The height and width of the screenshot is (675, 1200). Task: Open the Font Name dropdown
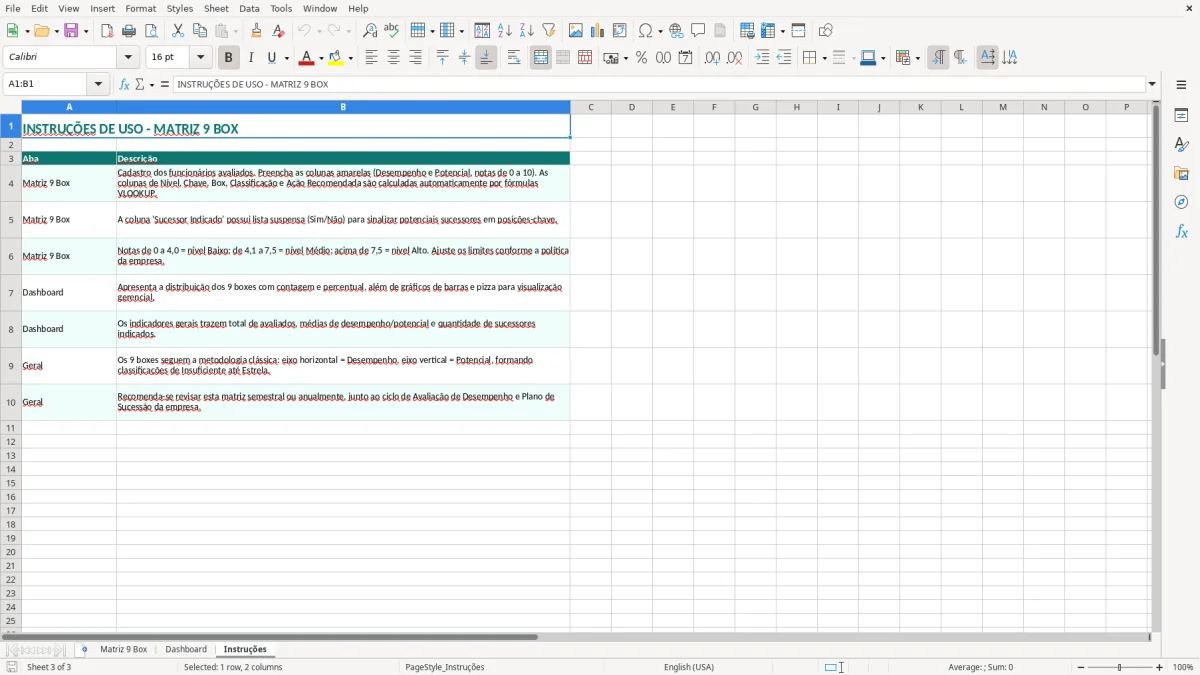(x=128, y=58)
